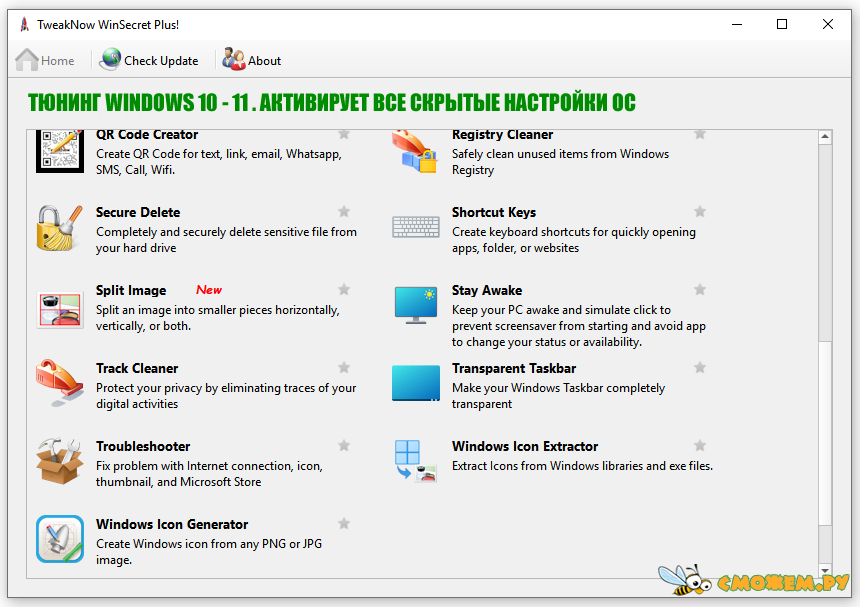Maximize the TweakNow WinSecret Plus window
The height and width of the screenshot is (607, 860).
pyautogui.click(x=782, y=24)
